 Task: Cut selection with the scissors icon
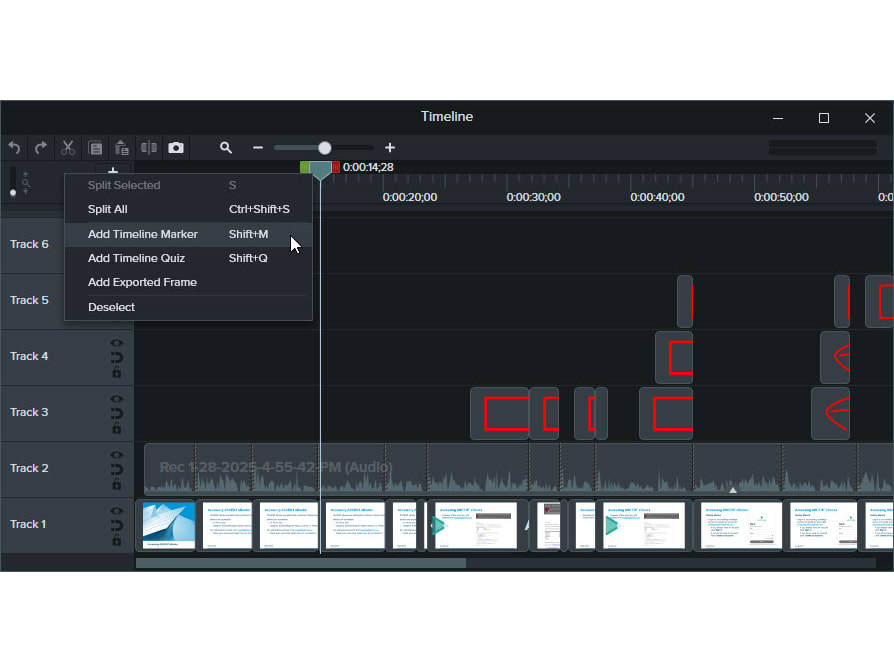[x=68, y=148]
